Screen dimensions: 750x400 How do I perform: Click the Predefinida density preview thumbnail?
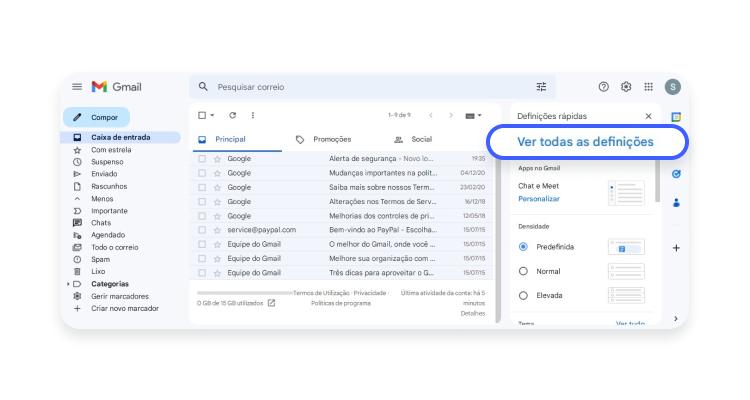(x=626, y=247)
